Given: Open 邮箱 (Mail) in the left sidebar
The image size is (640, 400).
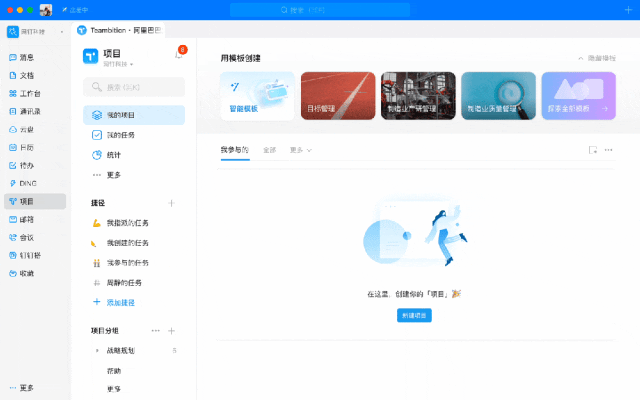Looking at the screenshot, I should (x=27, y=219).
